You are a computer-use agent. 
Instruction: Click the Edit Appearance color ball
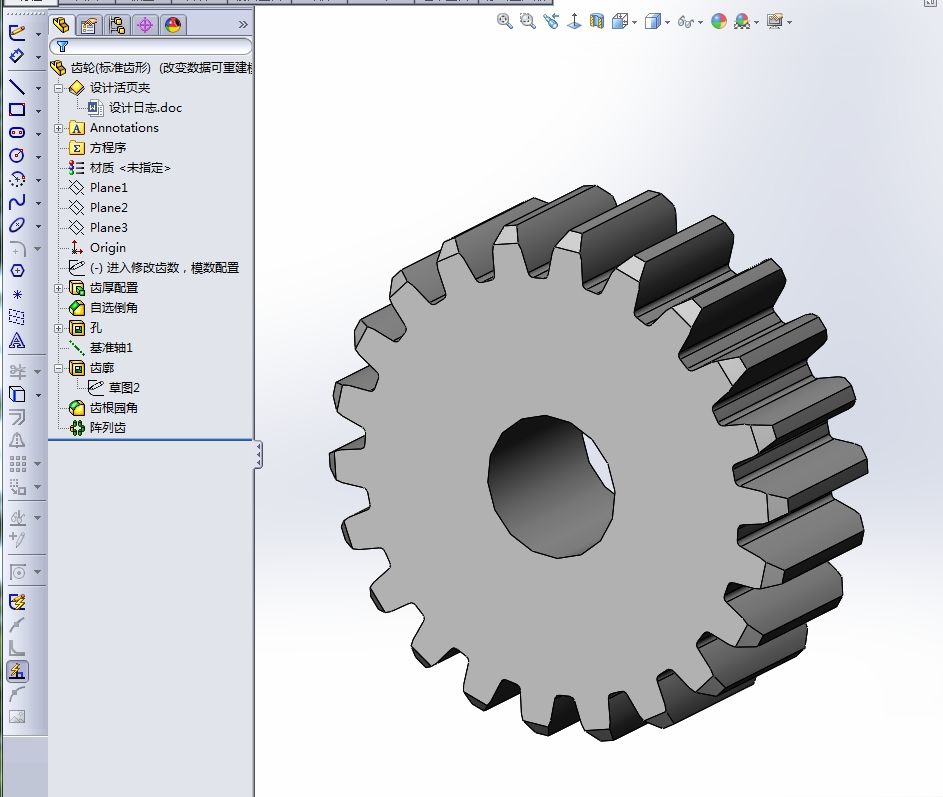[719, 22]
